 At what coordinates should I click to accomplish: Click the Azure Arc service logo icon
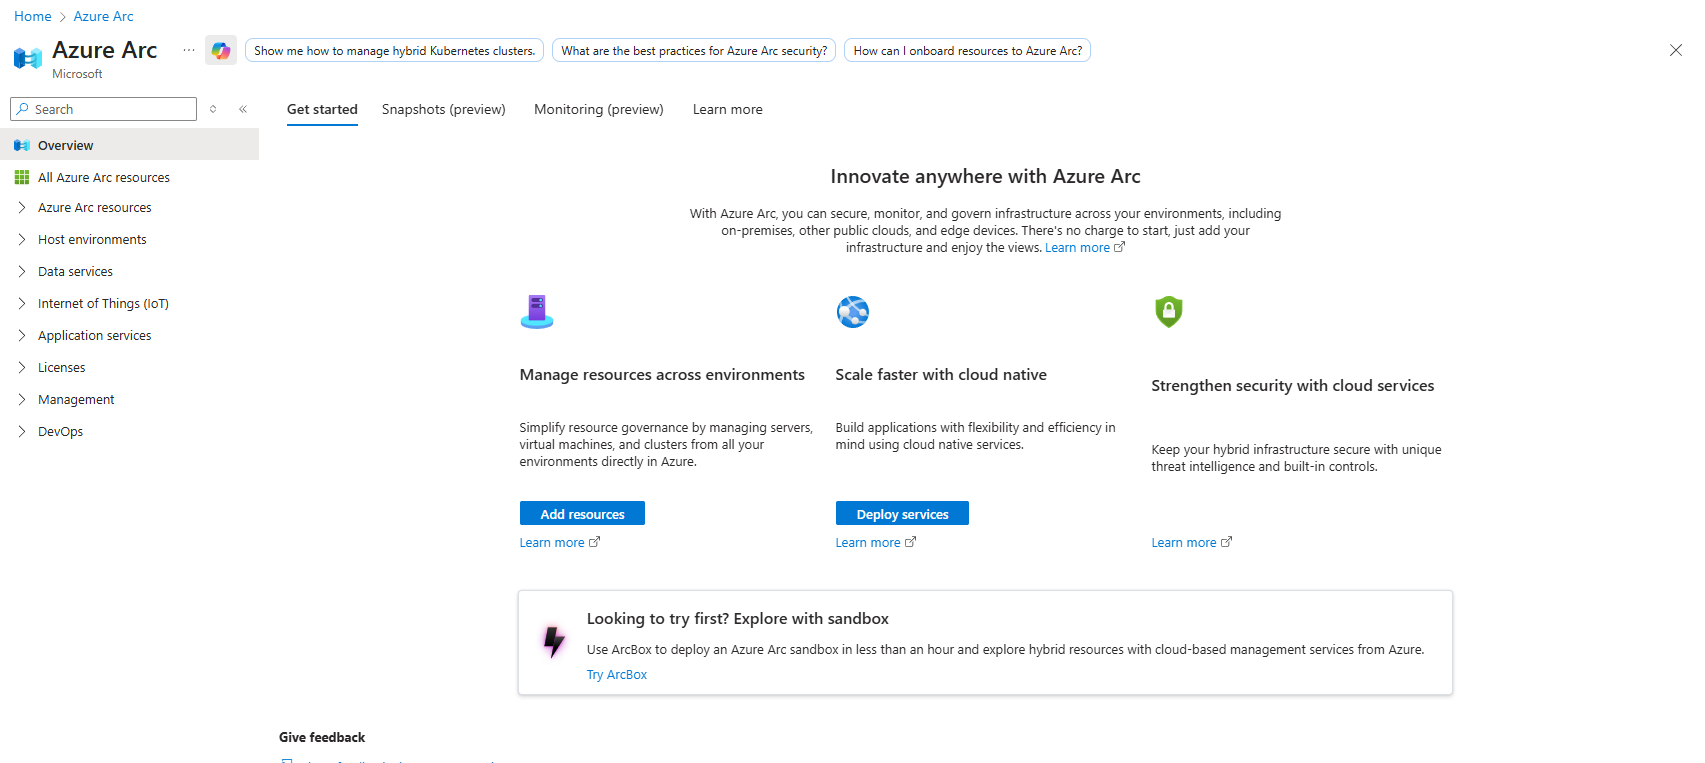click(x=27, y=58)
